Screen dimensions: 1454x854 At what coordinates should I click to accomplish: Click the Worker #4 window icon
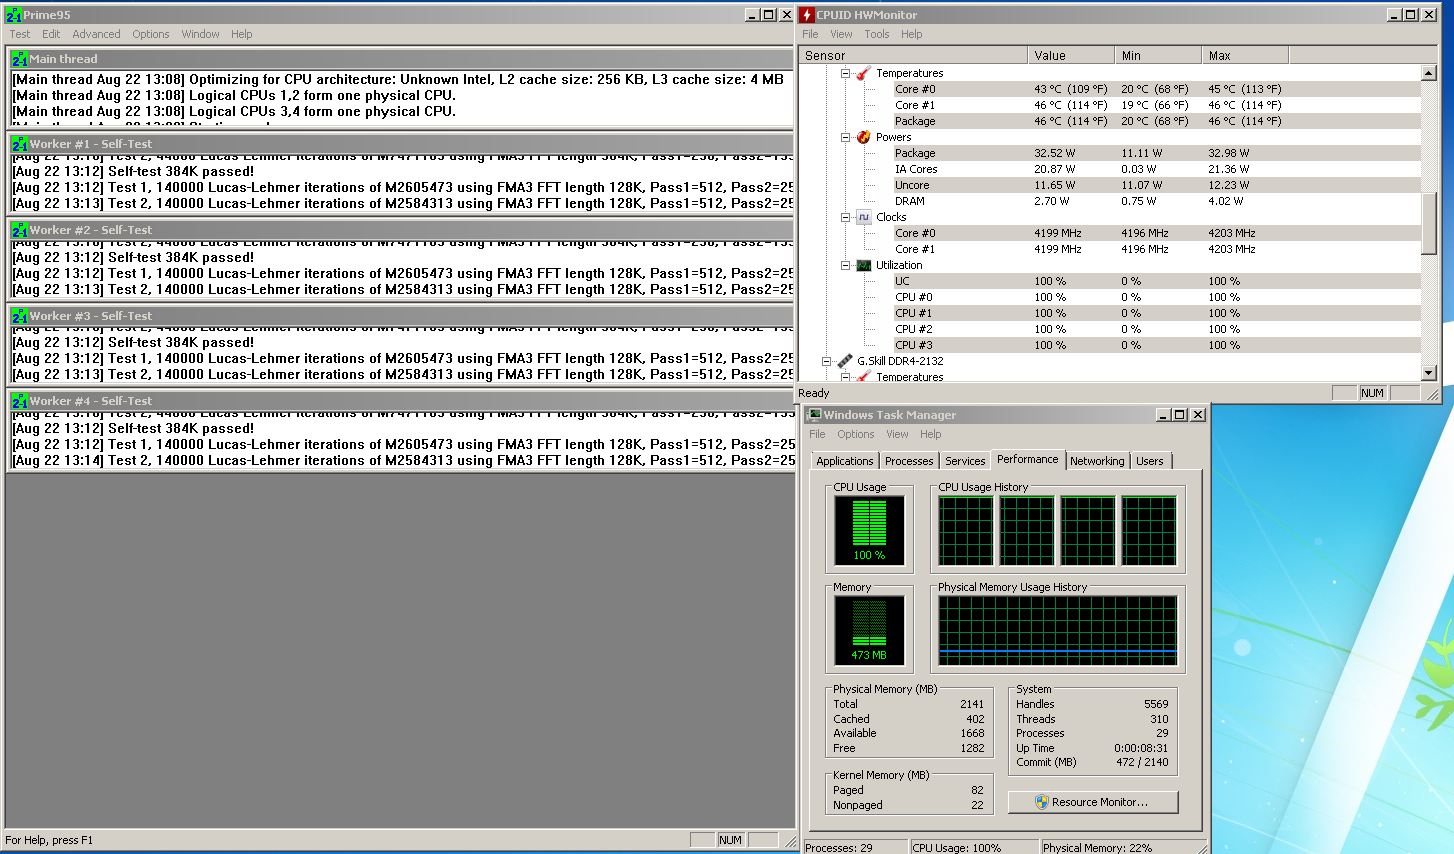point(20,401)
